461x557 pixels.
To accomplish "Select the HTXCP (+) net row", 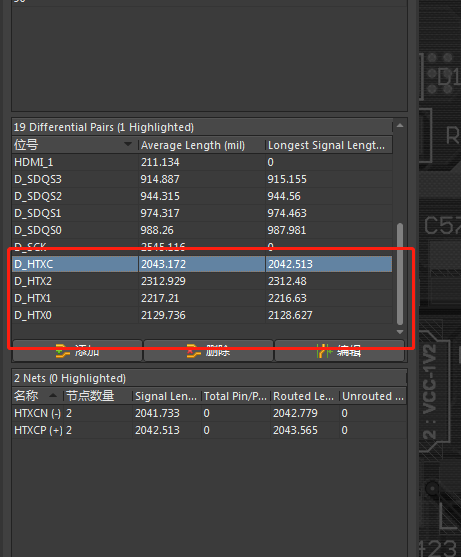I will point(209,430).
